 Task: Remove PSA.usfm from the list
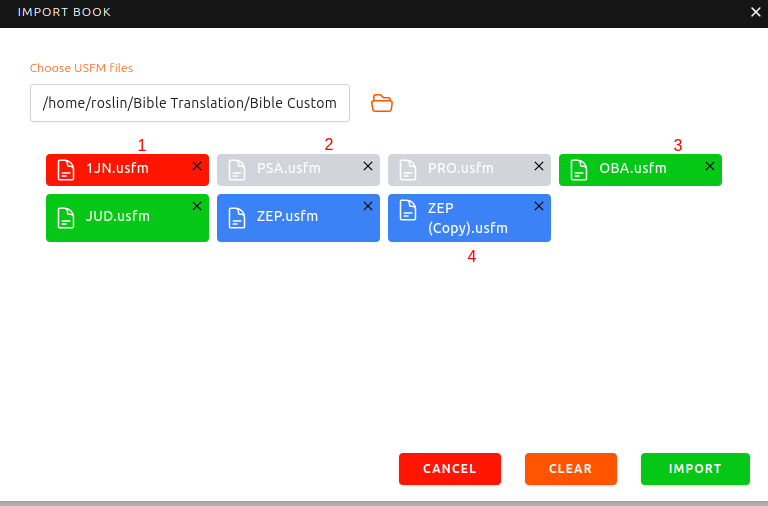pyautogui.click(x=368, y=166)
